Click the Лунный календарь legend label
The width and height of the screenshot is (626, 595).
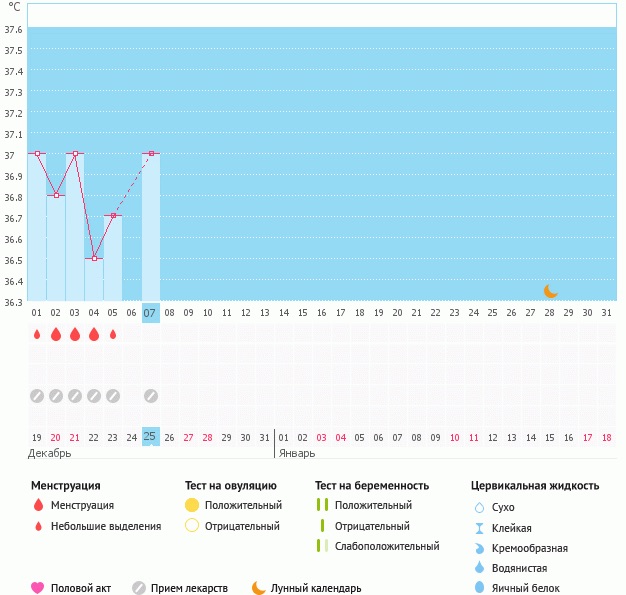coord(316,588)
